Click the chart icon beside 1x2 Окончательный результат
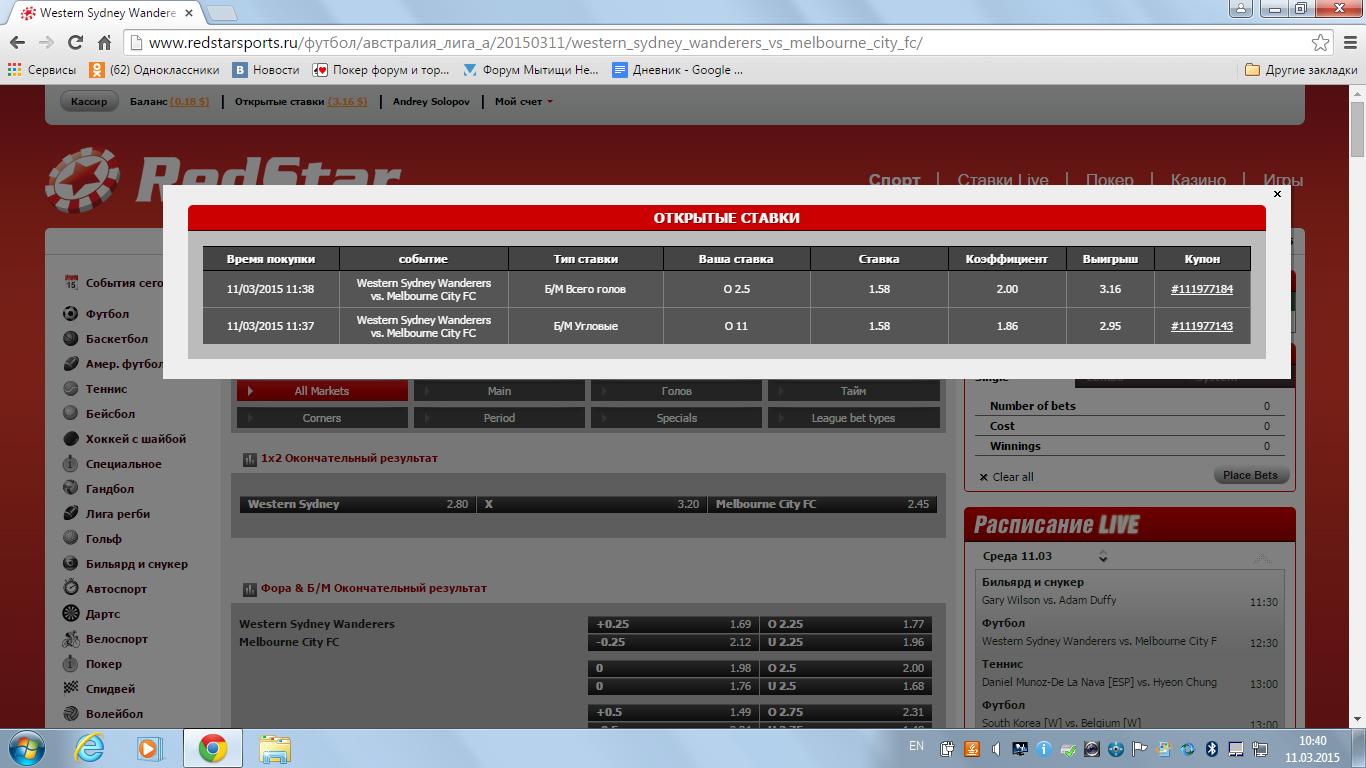The width and height of the screenshot is (1366, 768). pos(249,459)
